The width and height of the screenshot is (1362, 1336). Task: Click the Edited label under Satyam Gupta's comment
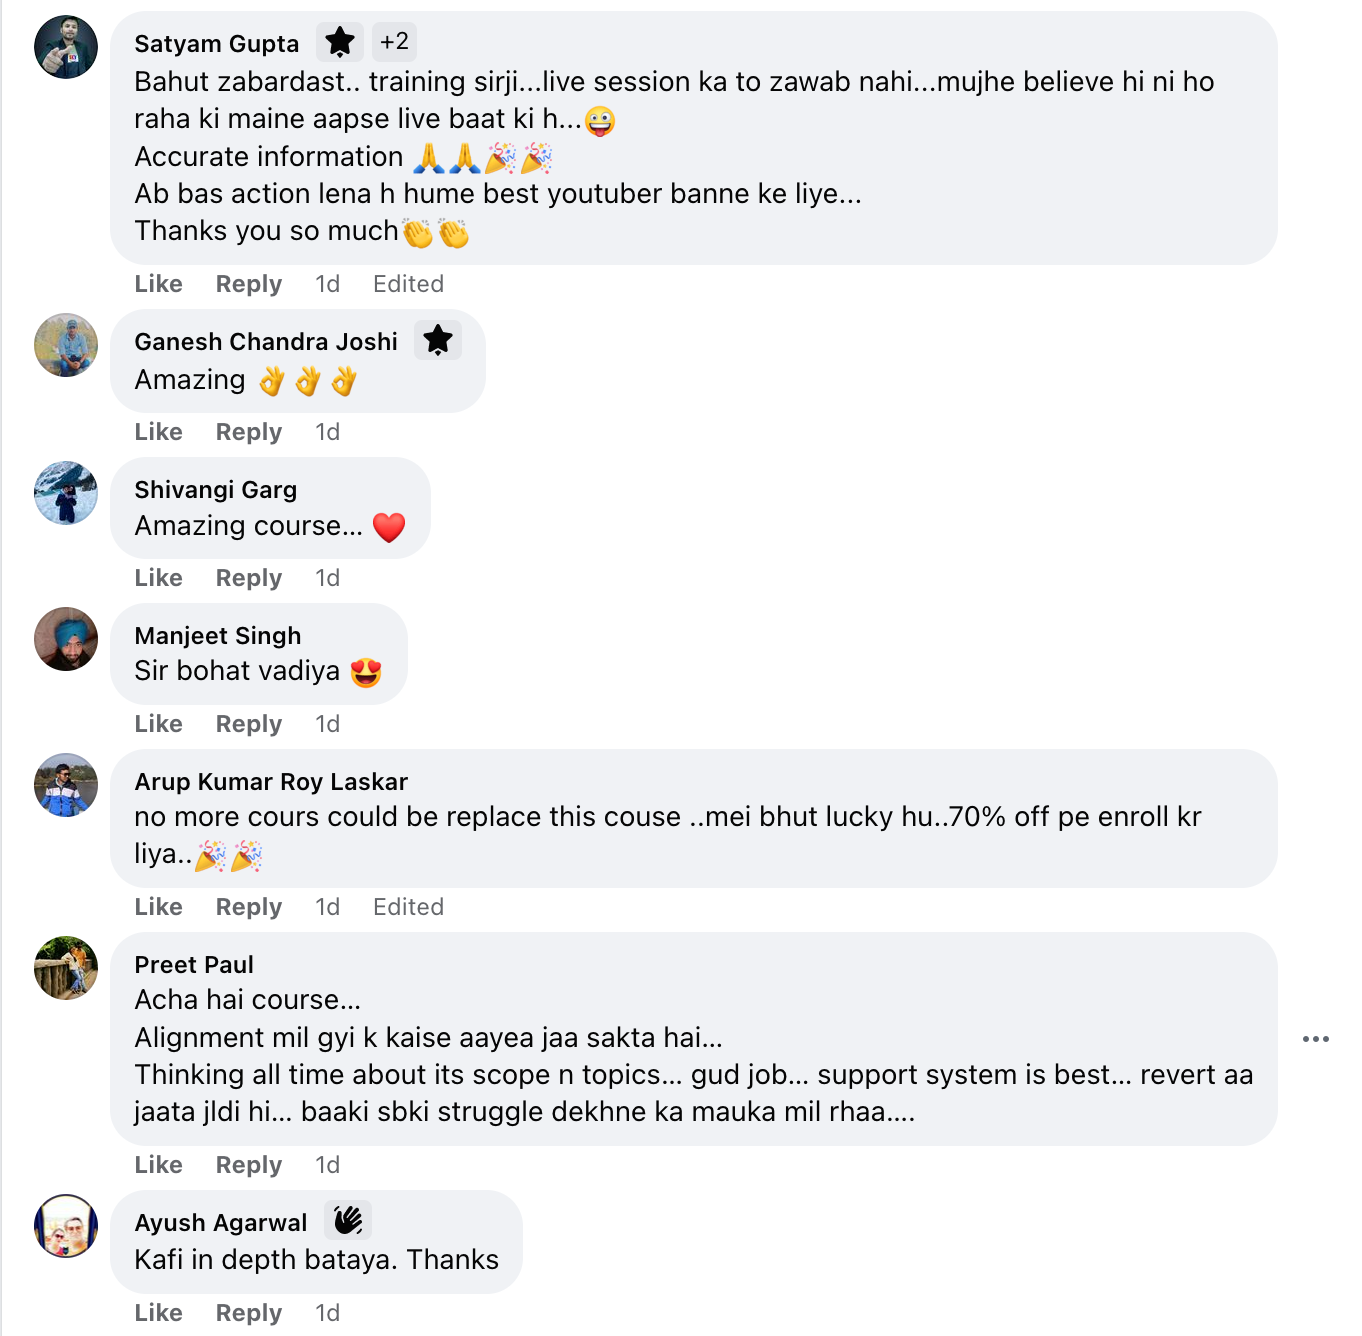408,284
